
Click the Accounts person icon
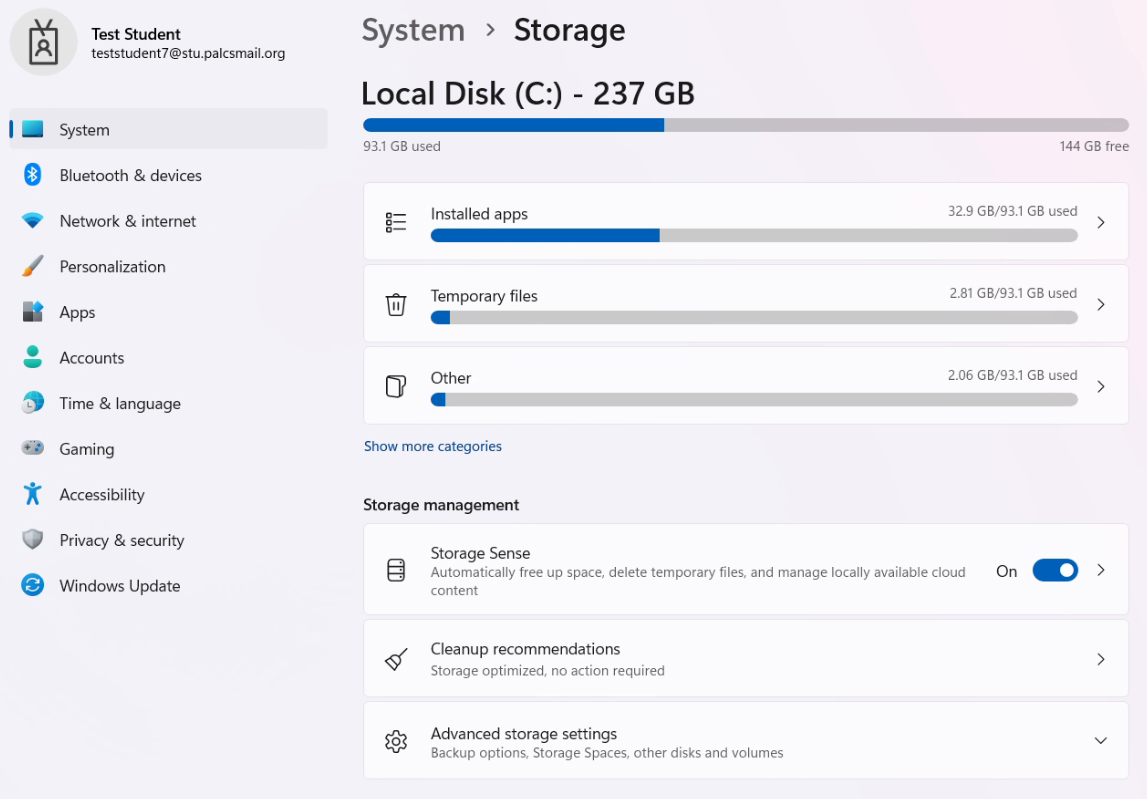32,357
